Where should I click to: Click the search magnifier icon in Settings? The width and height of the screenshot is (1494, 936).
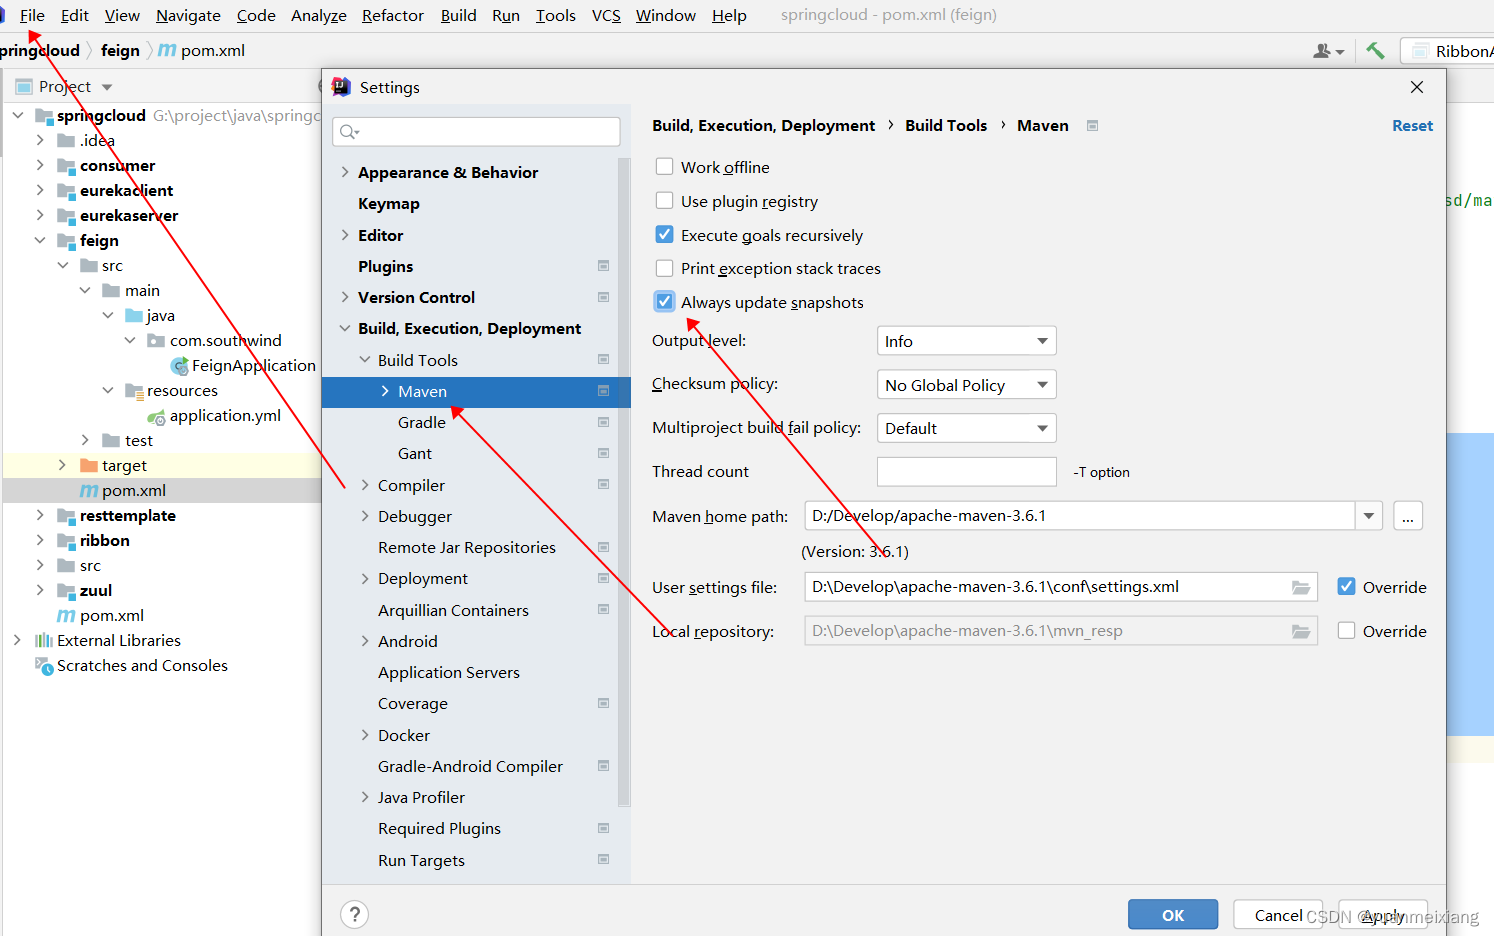click(x=349, y=132)
